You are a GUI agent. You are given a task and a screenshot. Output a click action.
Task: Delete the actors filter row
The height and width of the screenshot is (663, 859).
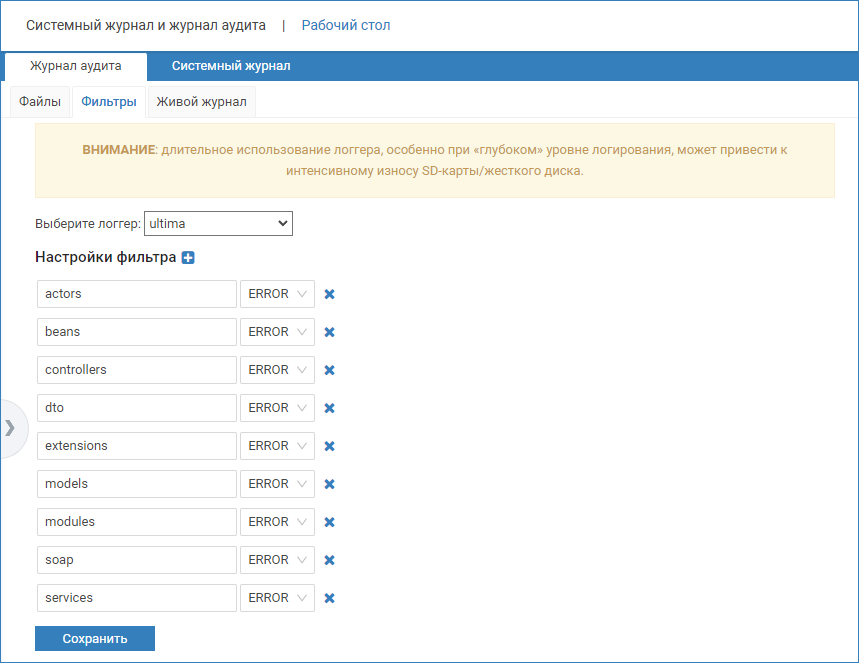click(x=329, y=294)
